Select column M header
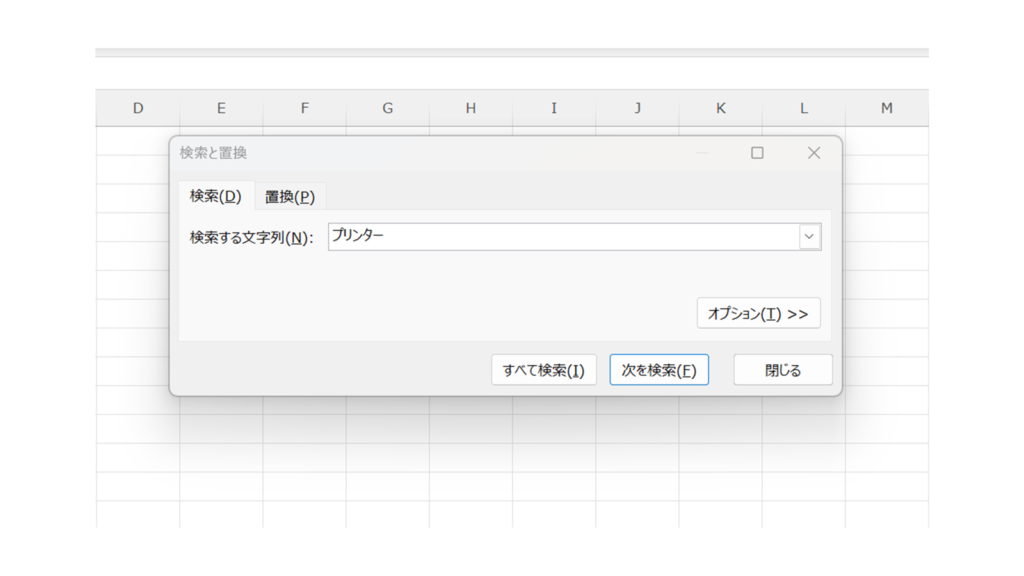The image size is (1024, 576). (x=886, y=108)
